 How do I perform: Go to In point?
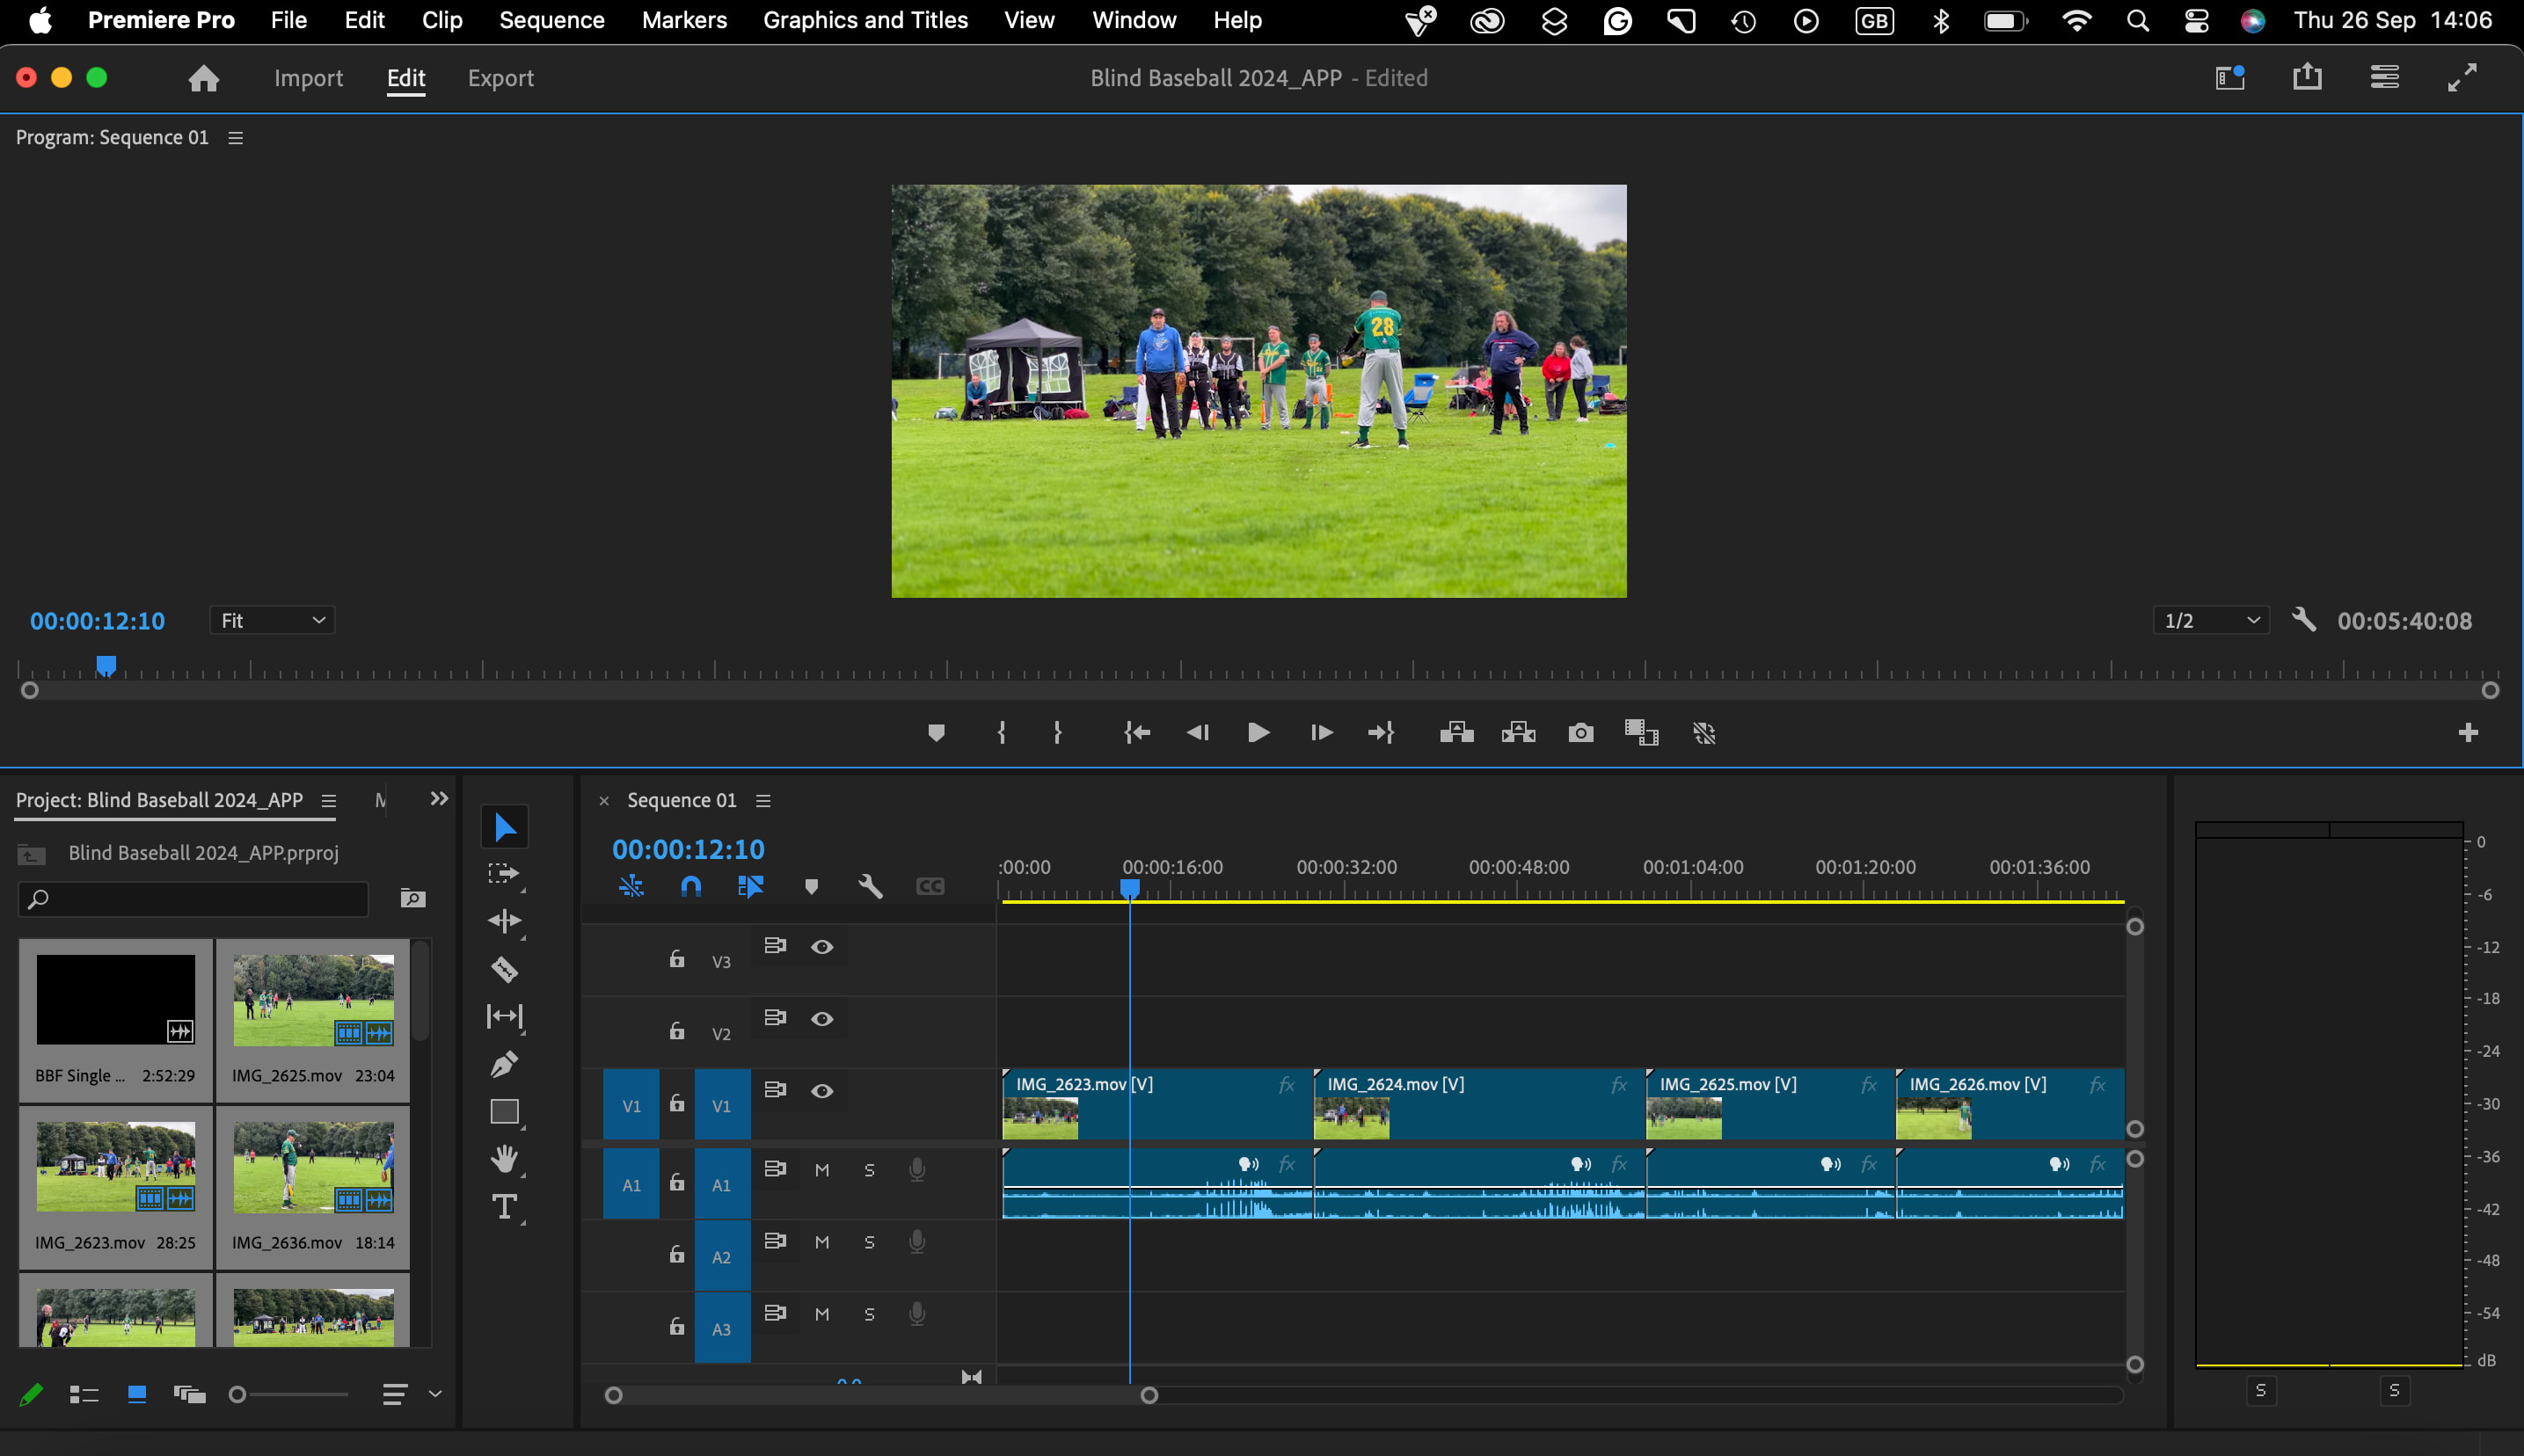(x=1137, y=733)
